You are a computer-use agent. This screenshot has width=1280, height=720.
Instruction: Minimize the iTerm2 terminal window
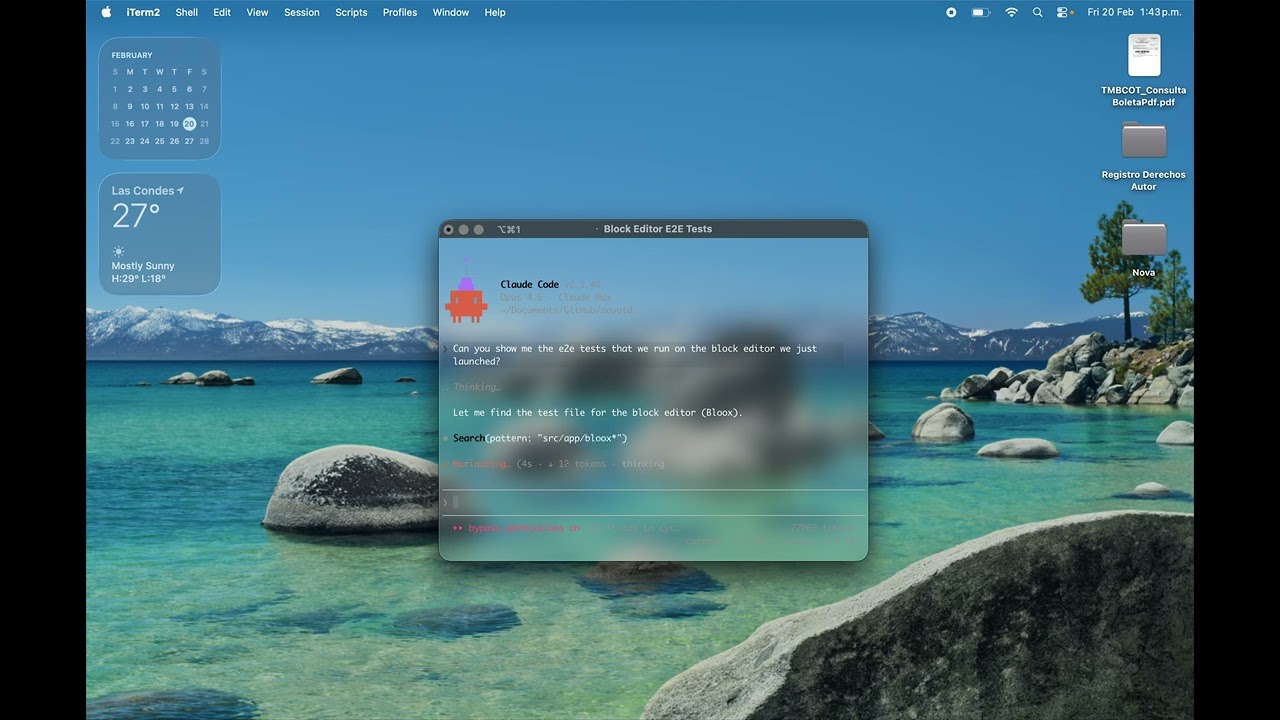[464, 229]
